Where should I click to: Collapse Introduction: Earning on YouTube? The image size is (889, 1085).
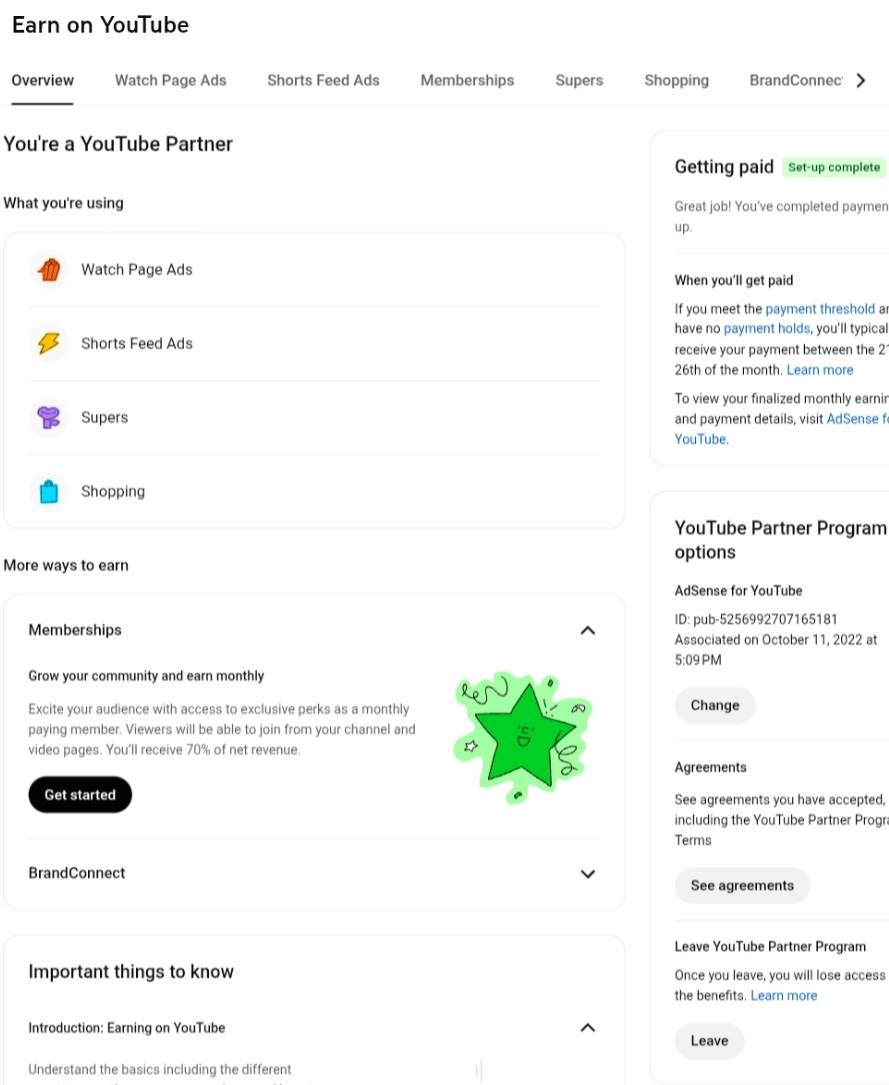pos(588,1027)
